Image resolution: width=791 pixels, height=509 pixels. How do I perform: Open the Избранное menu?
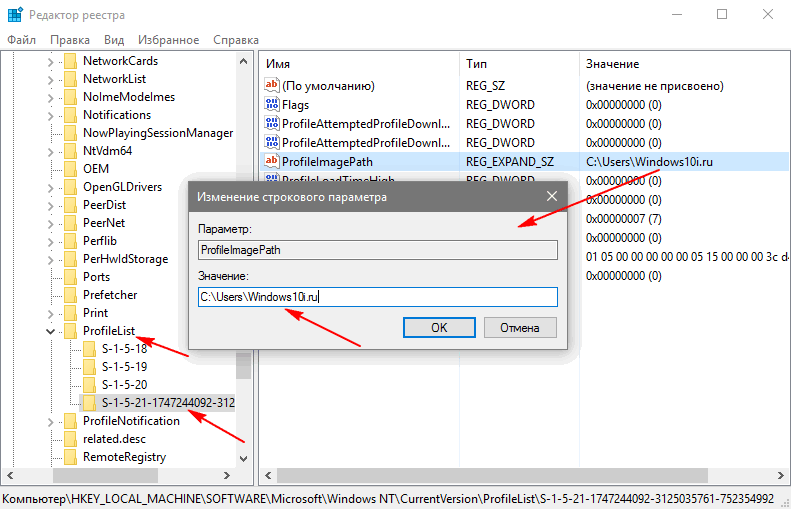pyautogui.click(x=170, y=39)
